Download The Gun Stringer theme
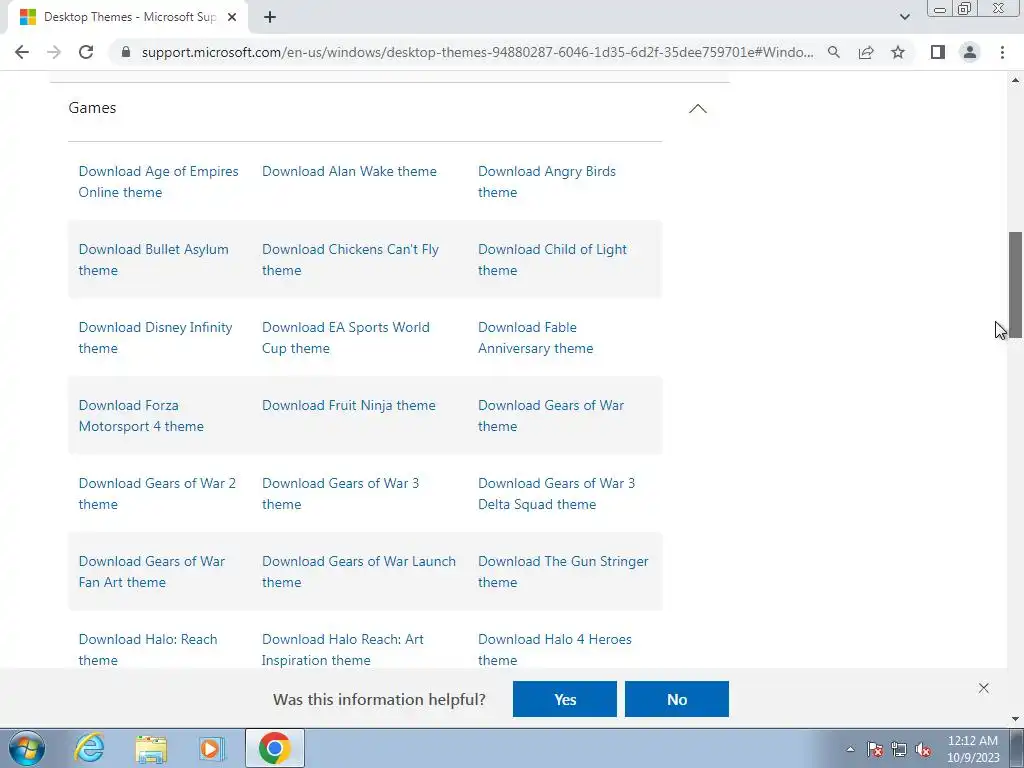Image resolution: width=1024 pixels, height=768 pixels. [563, 571]
